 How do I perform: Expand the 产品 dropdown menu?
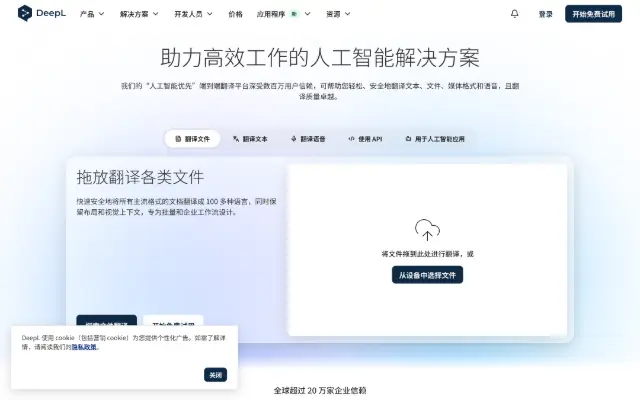(x=92, y=14)
